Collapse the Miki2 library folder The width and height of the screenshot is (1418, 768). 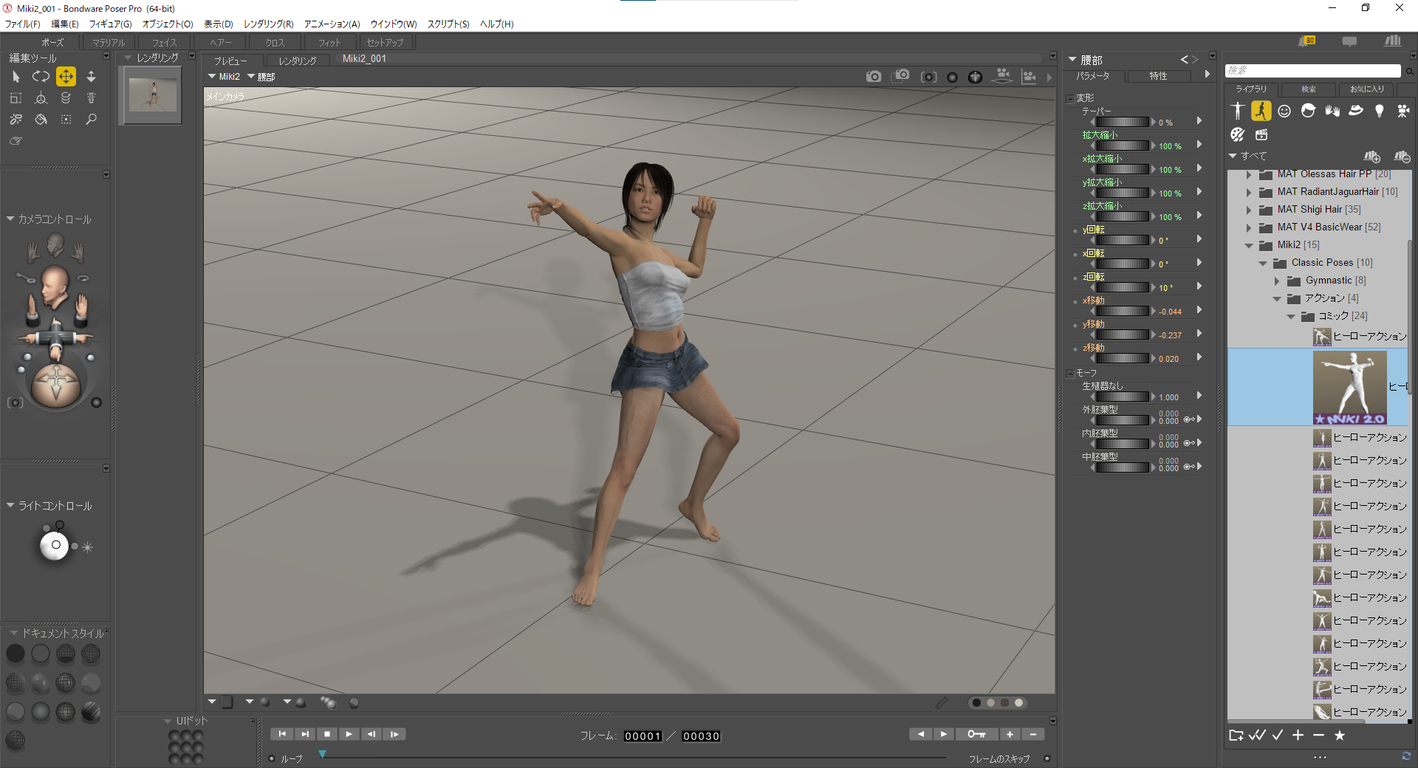(1249, 245)
